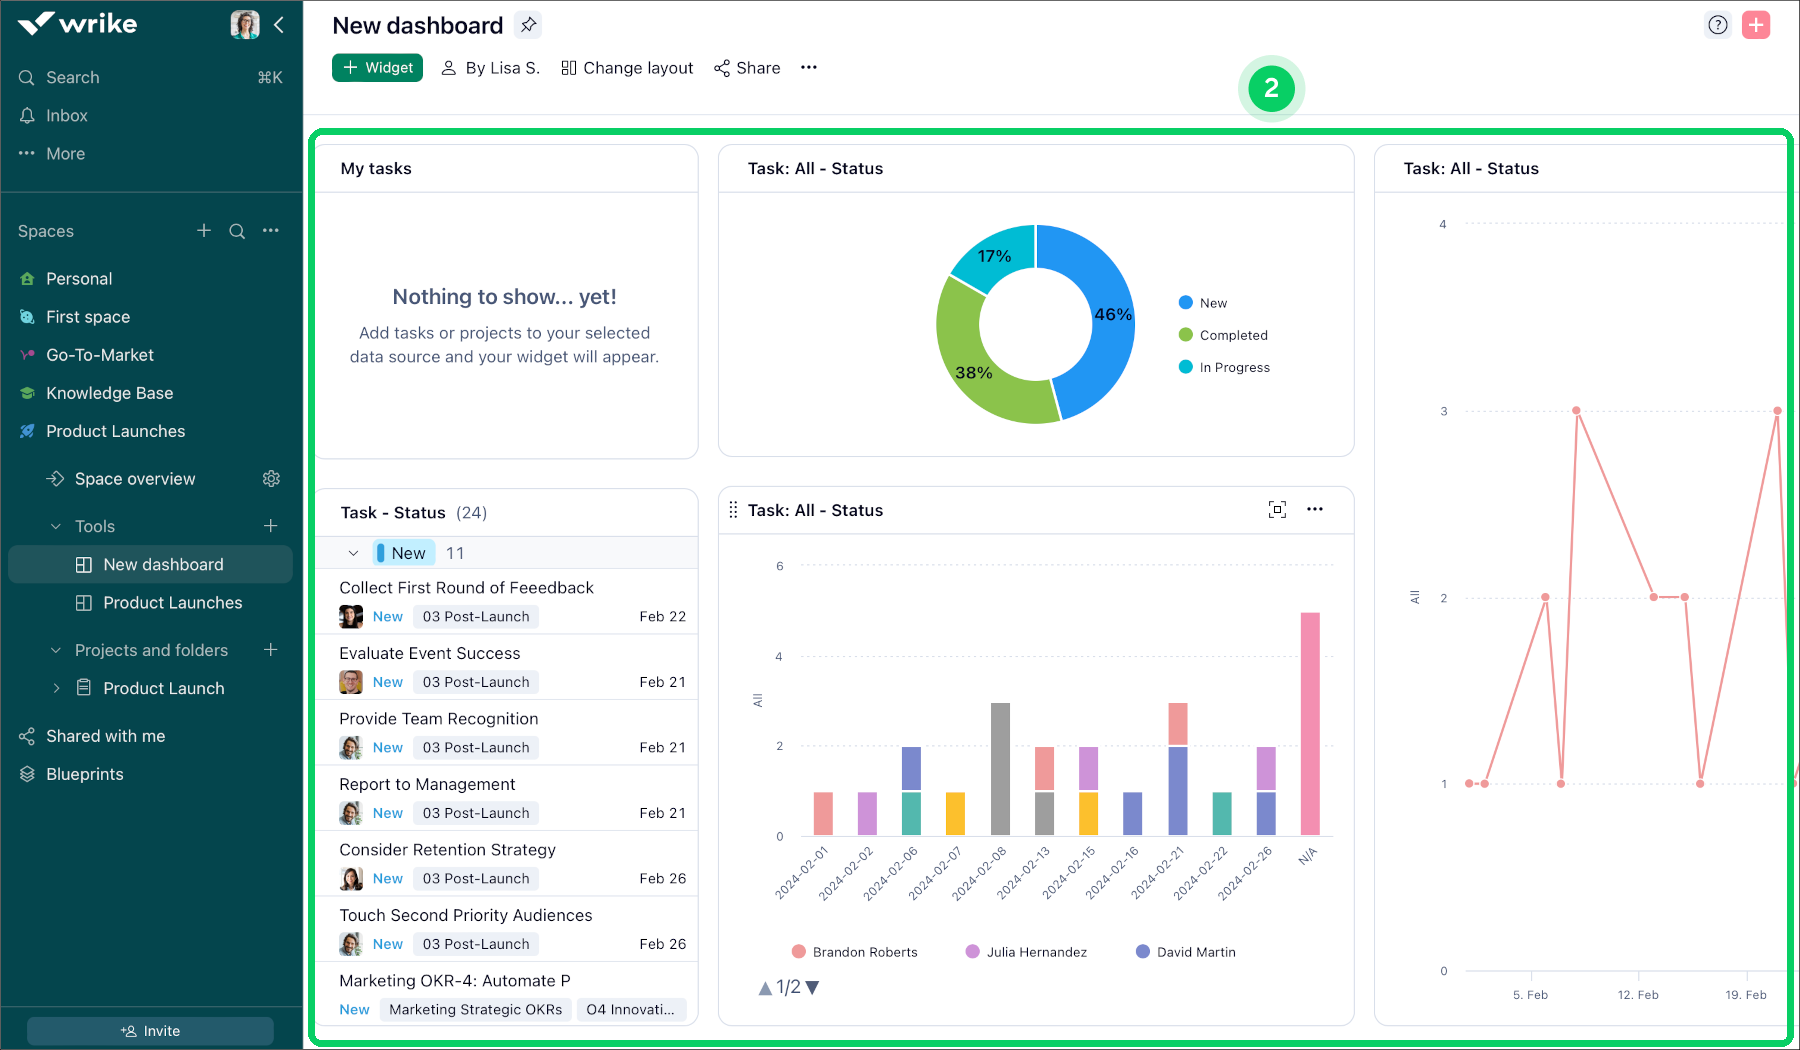Click the Completed legend swatch on the donut chart
The image size is (1800, 1050).
(1185, 335)
